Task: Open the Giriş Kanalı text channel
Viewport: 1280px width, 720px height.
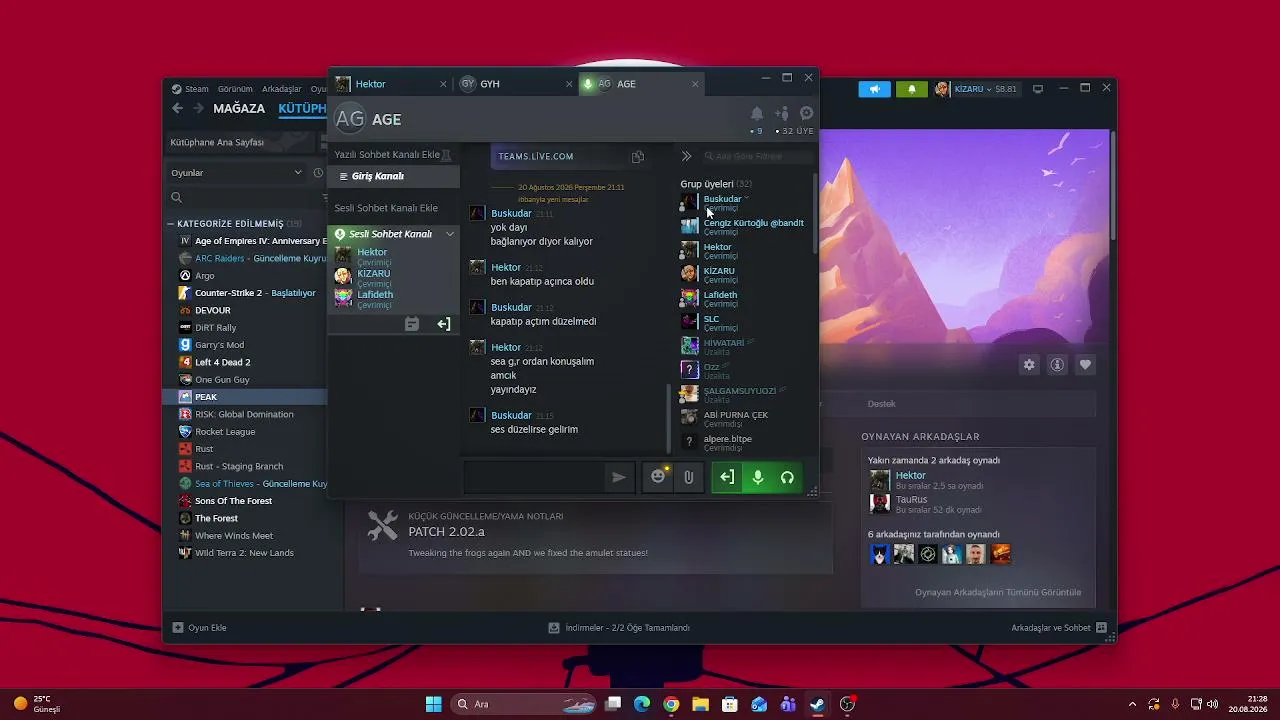Action: [394, 176]
